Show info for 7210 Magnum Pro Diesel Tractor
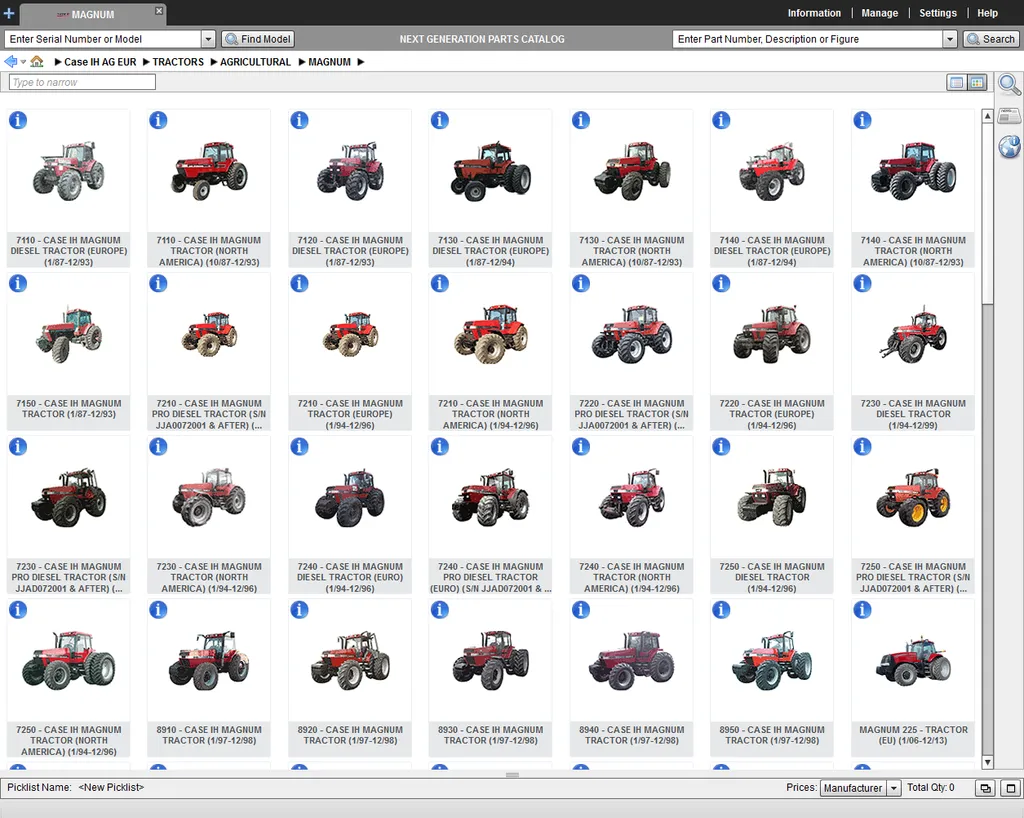Image resolution: width=1024 pixels, height=818 pixels. (x=158, y=283)
